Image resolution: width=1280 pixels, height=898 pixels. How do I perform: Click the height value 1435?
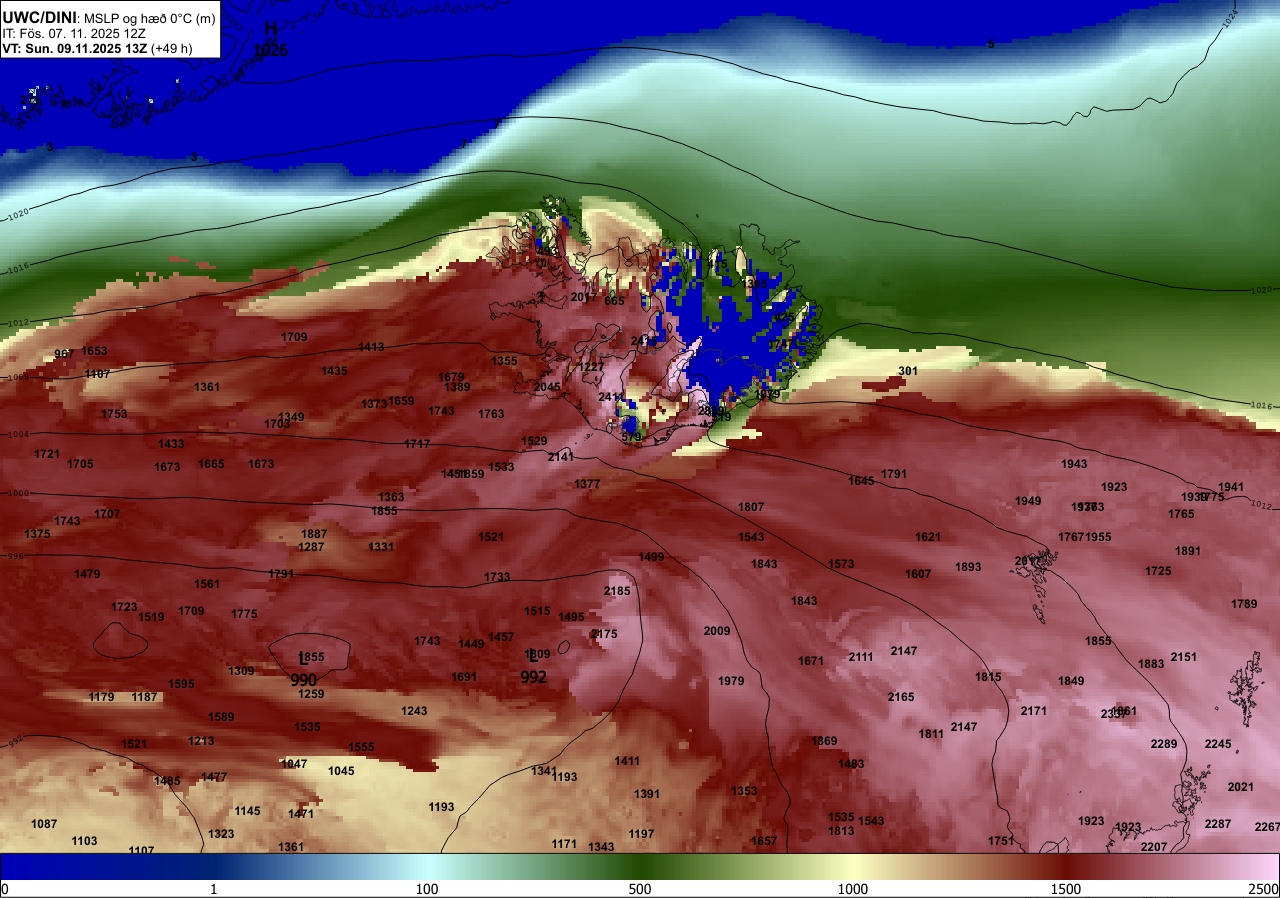(334, 371)
